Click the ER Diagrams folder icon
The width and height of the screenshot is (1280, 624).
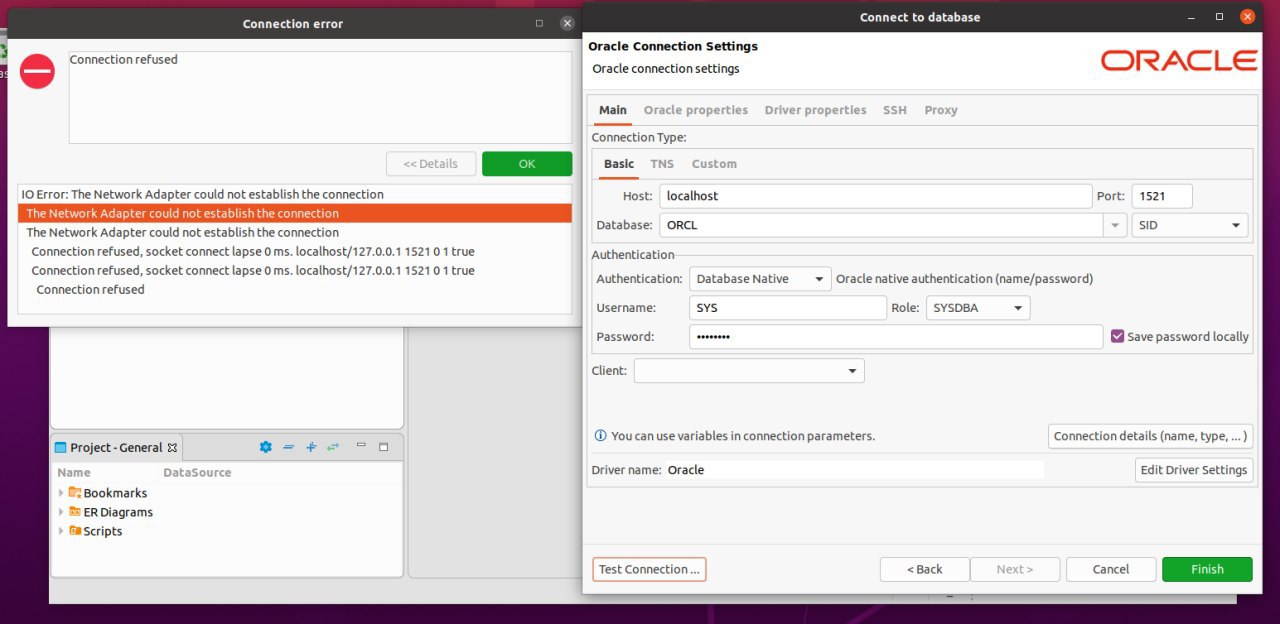[x=74, y=511]
